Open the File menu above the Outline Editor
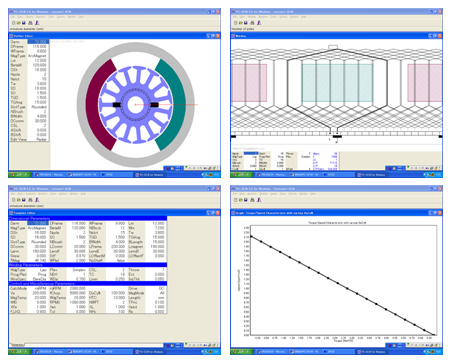This screenshot has height=360, width=450. tap(13, 17)
